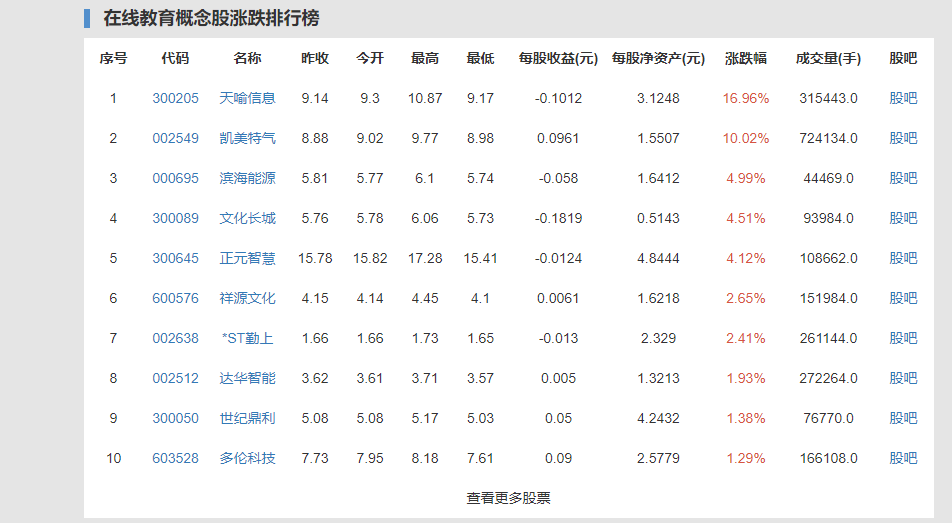
Task: Click the 名称 column header
Action: [247, 58]
